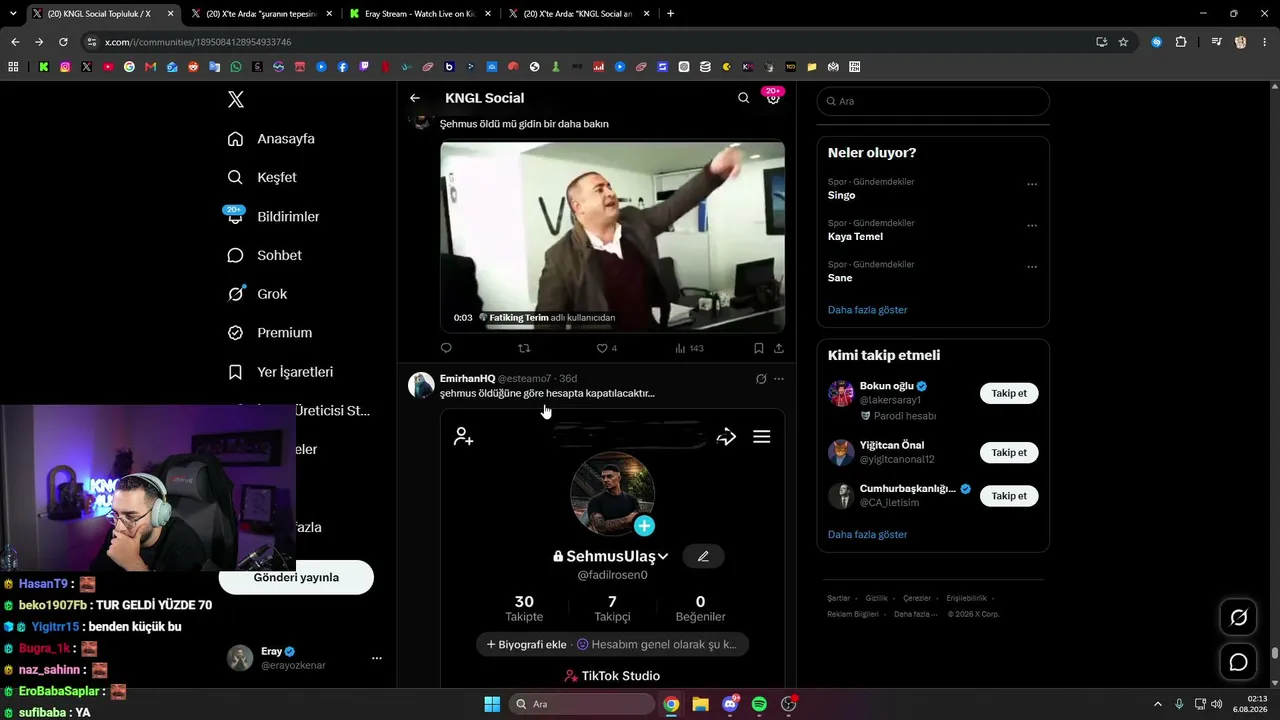This screenshot has height=720, width=1280.
Task: Open Bokun oğlu's profile name
Action: (x=886, y=386)
